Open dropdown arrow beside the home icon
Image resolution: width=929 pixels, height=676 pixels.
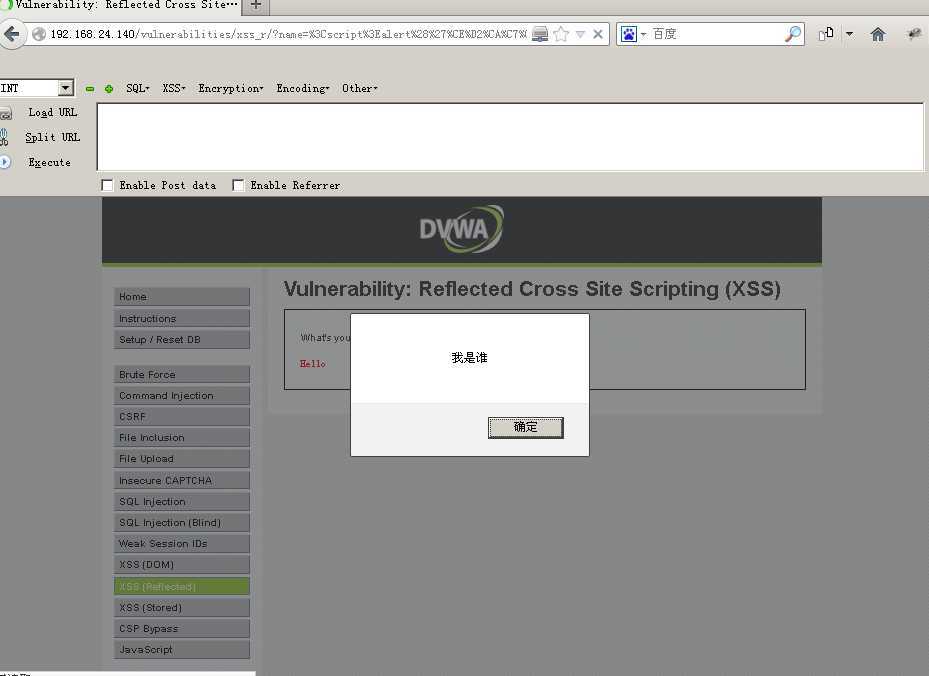click(849, 34)
